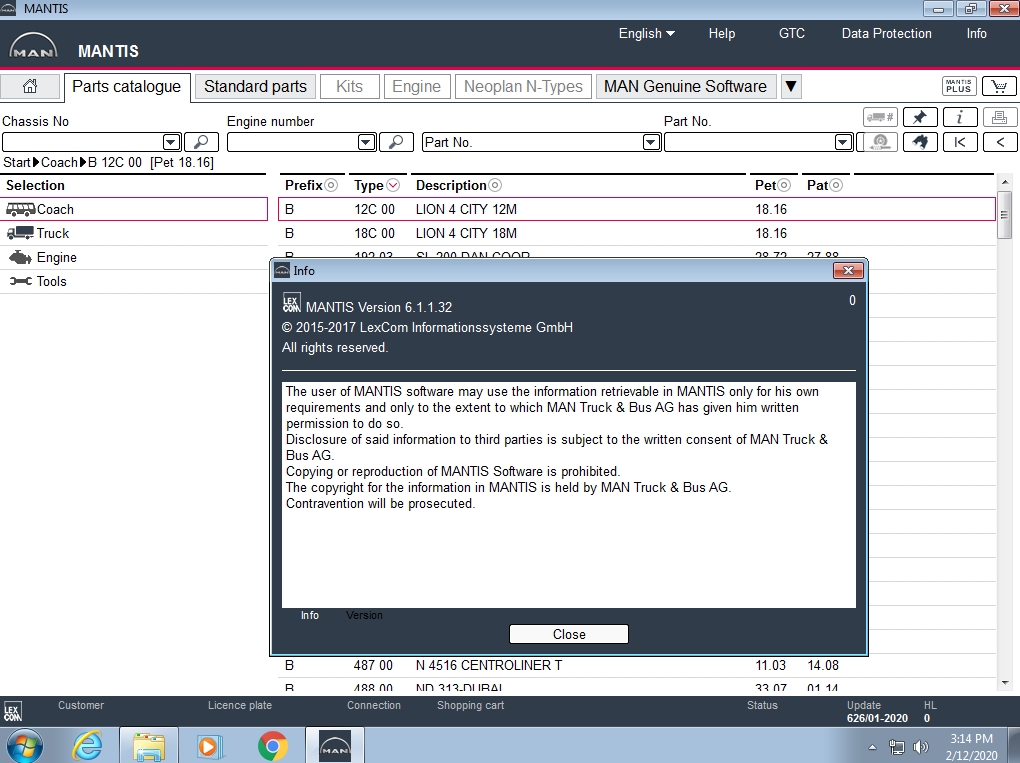This screenshot has height=763, width=1020.
Task: Open the shopping cart icon
Action: pos(999,87)
